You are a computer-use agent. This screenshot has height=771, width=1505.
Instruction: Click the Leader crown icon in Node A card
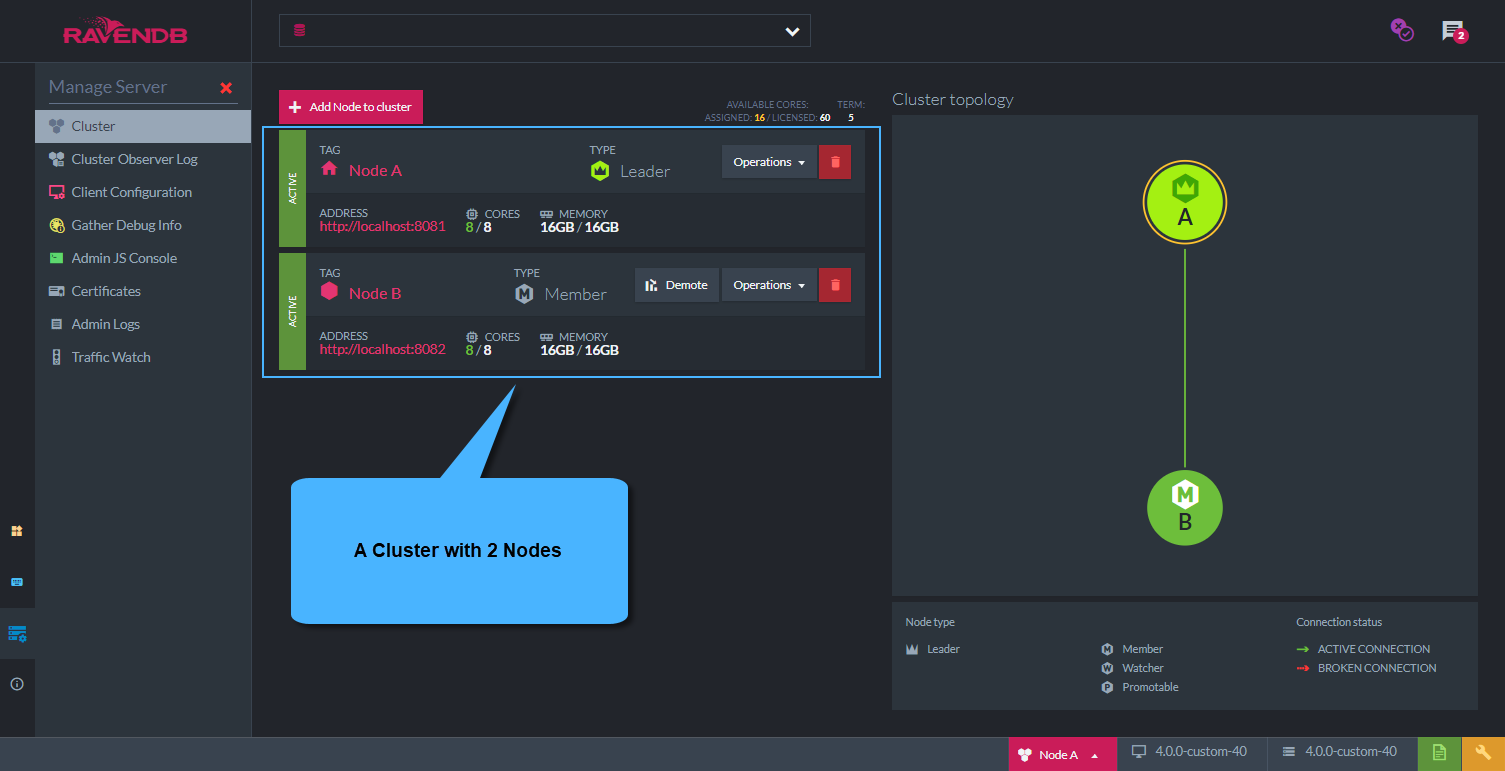pos(600,170)
